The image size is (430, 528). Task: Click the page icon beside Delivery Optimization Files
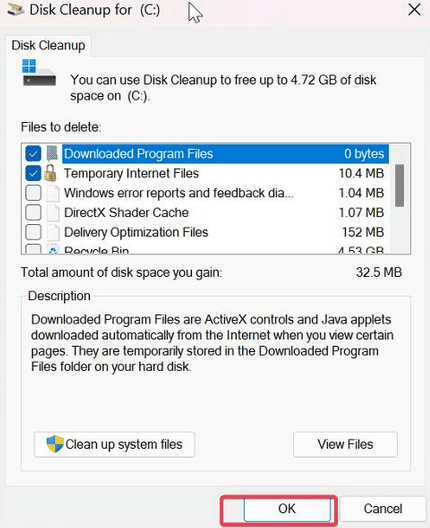click(53, 232)
